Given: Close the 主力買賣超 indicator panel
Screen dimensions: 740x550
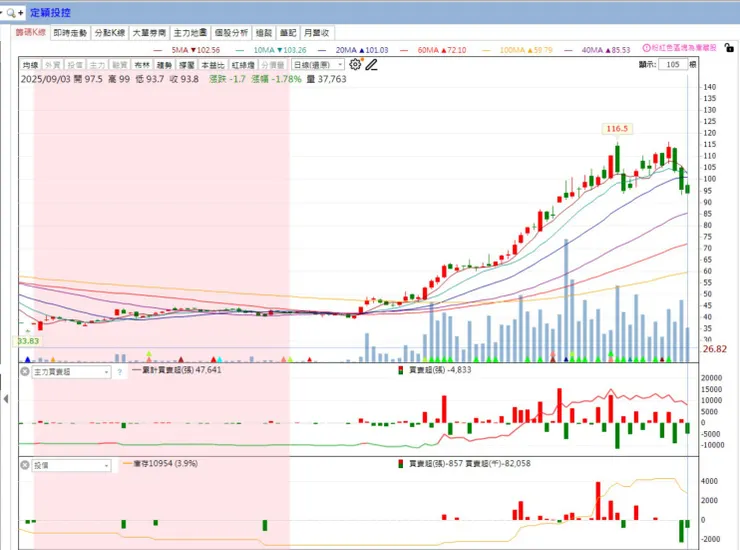Looking at the screenshot, I should tap(25, 372).
